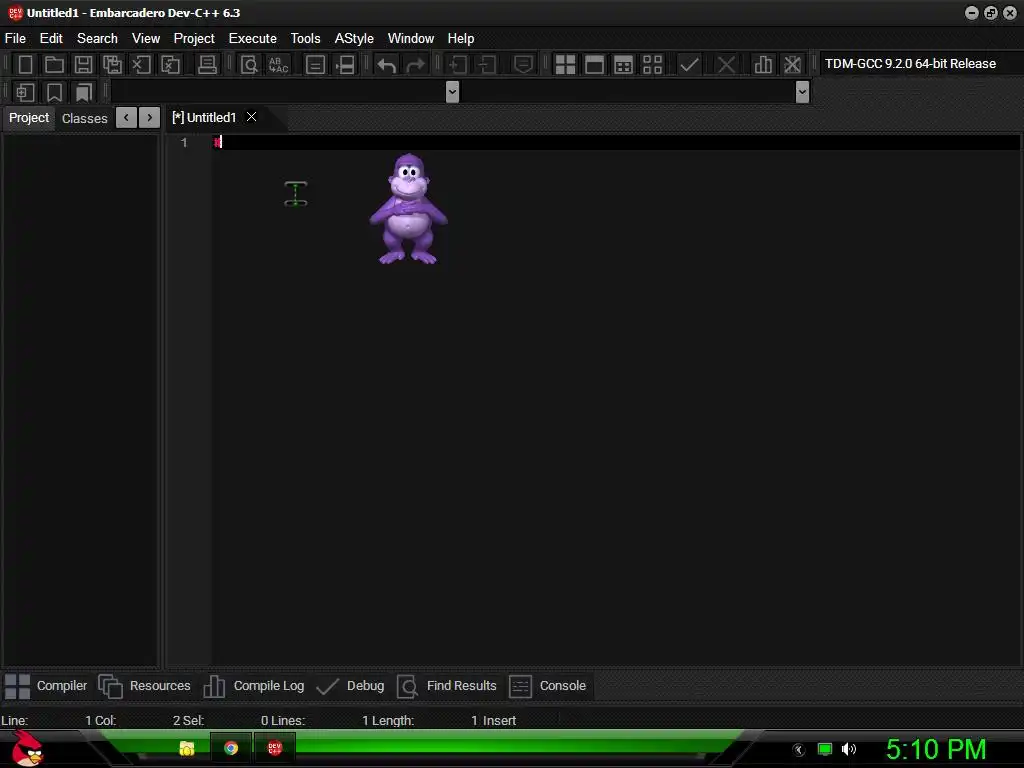Compile using the four-squares toolbar icon

click(565, 64)
